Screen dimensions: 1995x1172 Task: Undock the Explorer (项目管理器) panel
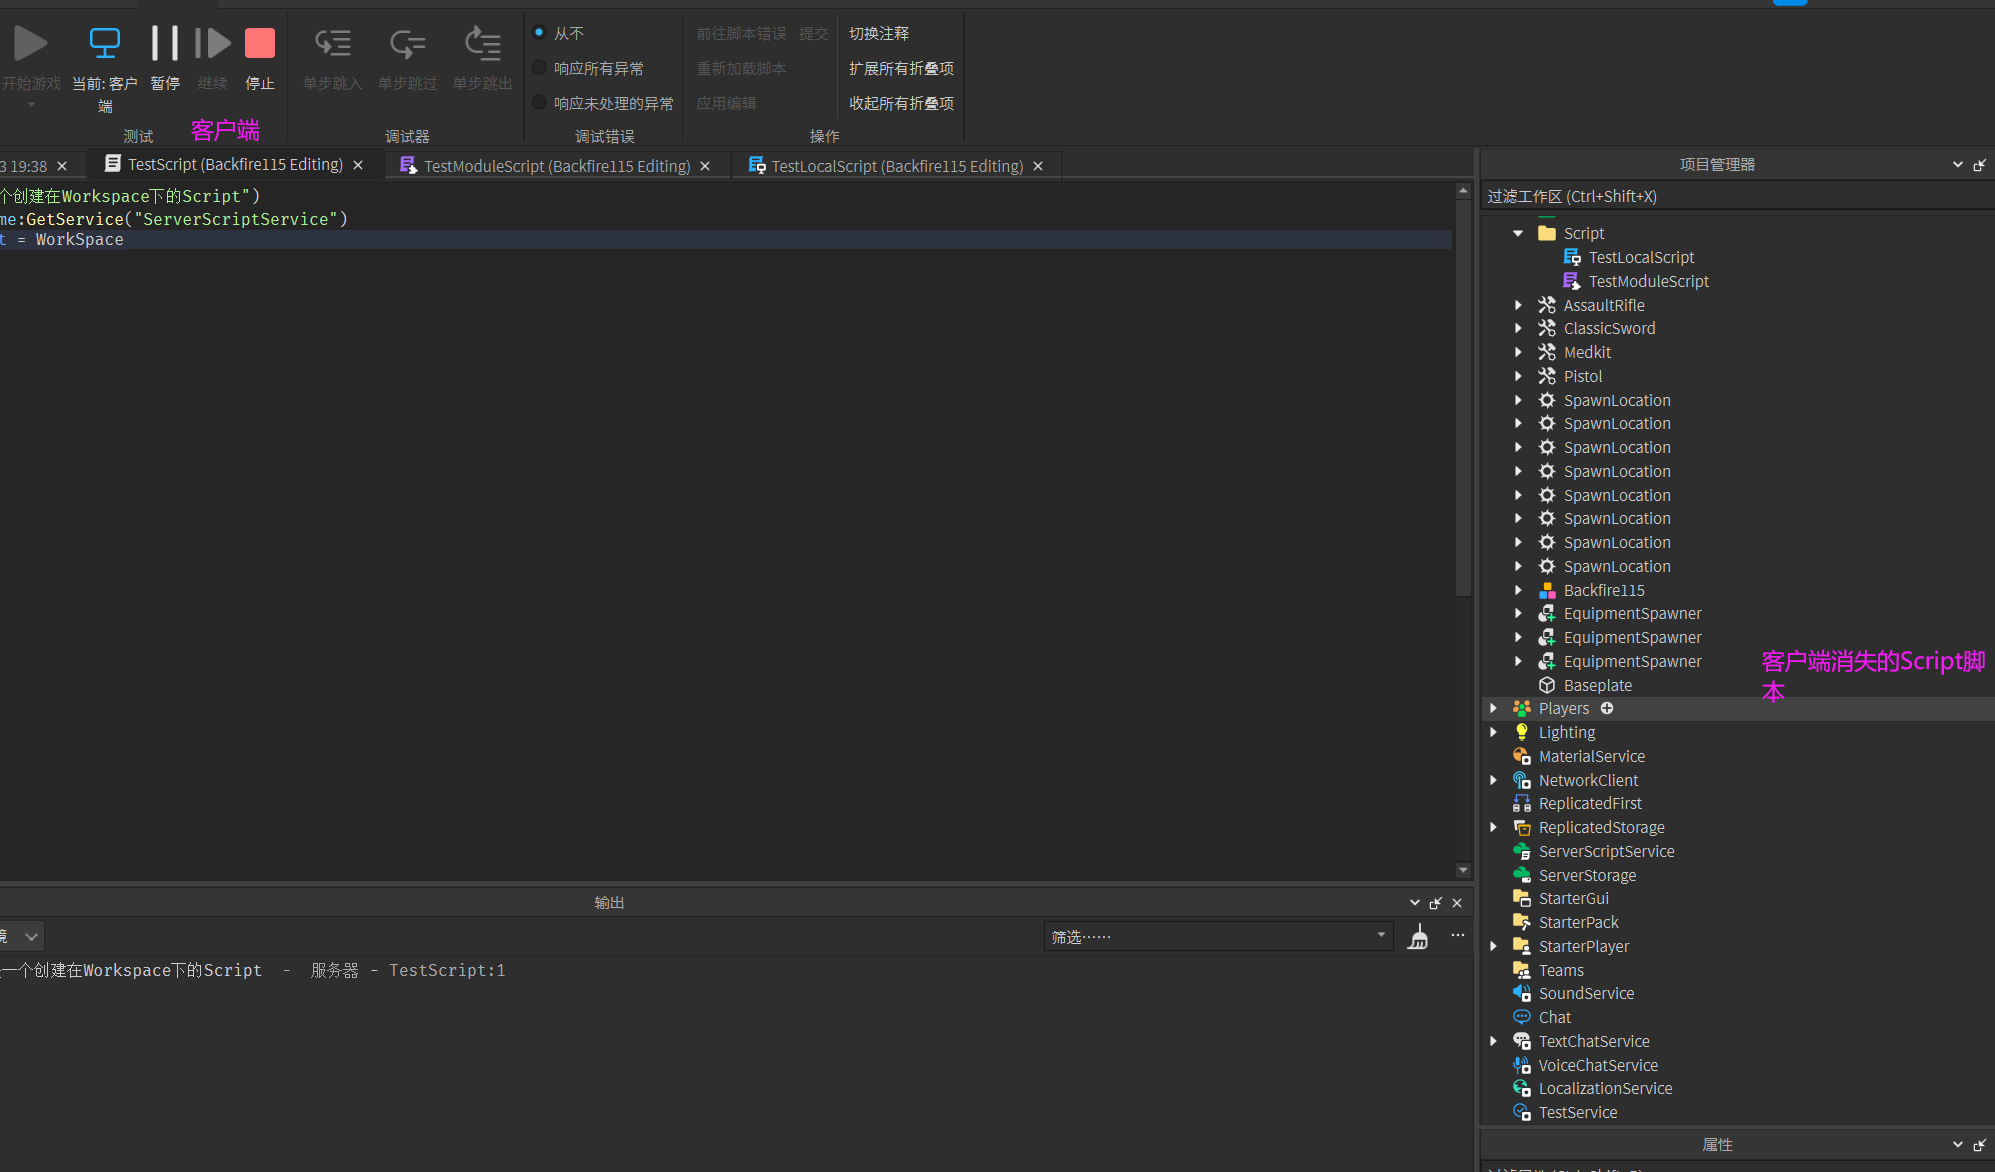click(1979, 165)
